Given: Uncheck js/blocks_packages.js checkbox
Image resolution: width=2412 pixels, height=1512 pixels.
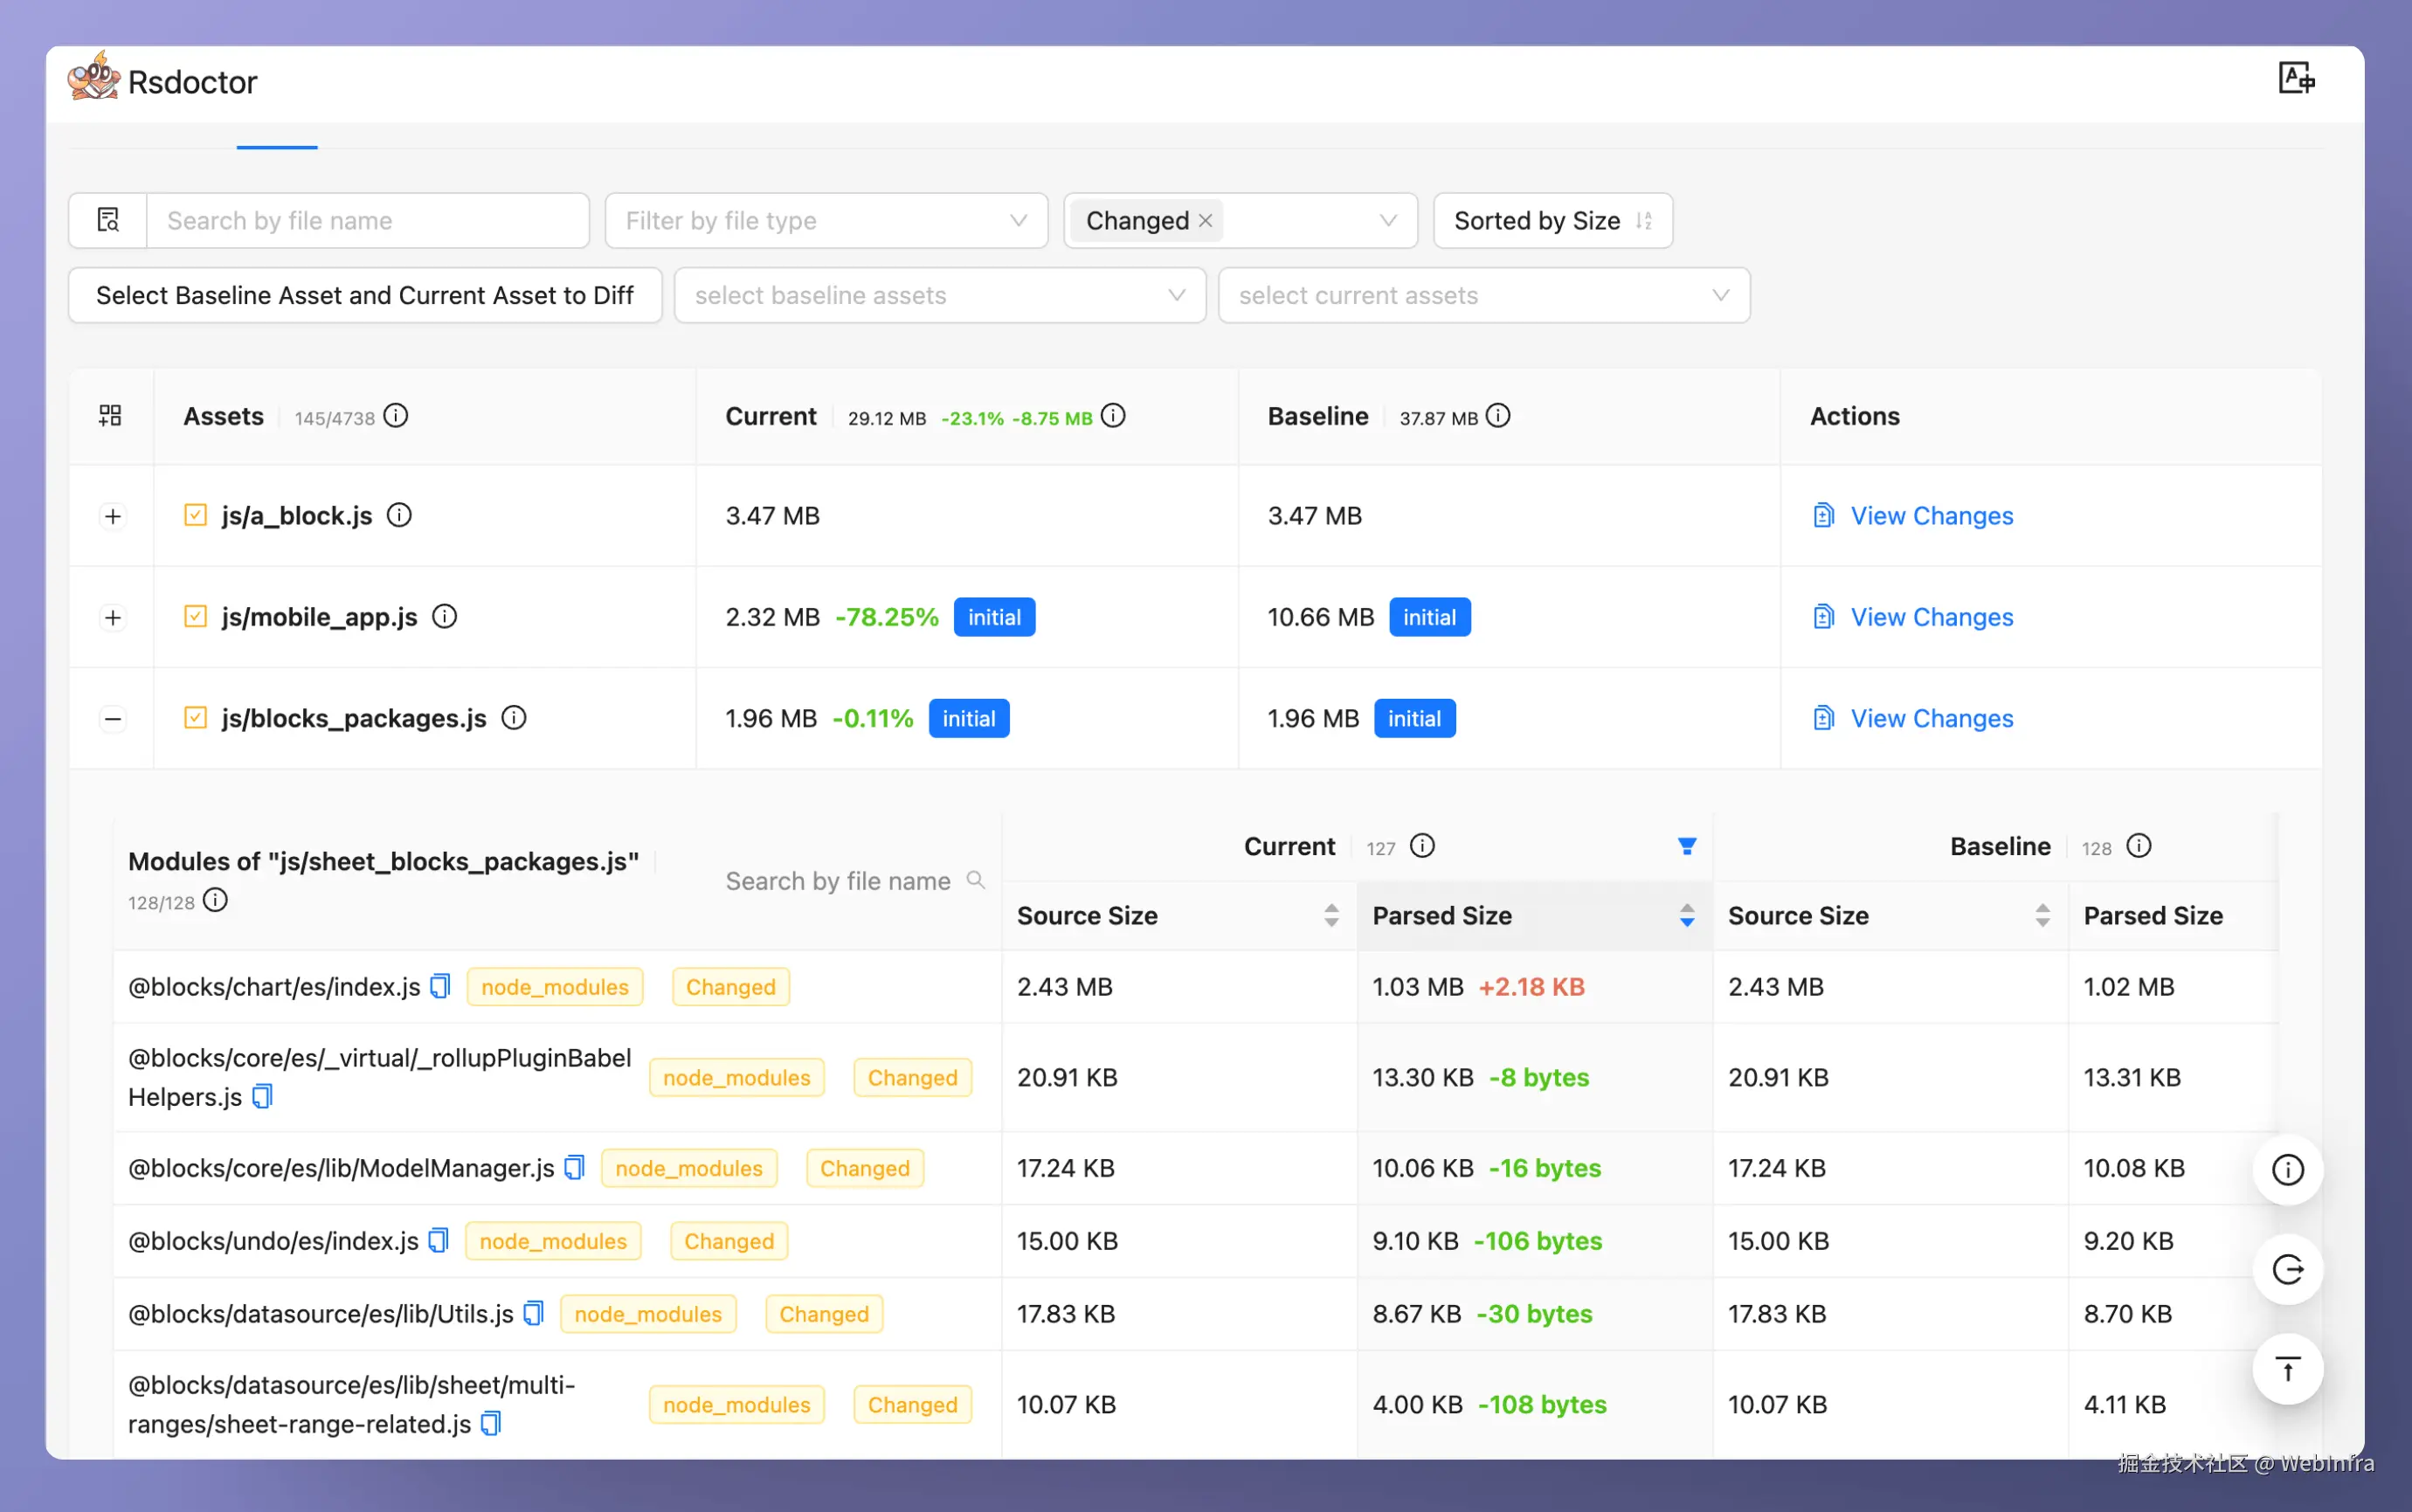Looking at the screenshot, I should (x=195, y=718).
